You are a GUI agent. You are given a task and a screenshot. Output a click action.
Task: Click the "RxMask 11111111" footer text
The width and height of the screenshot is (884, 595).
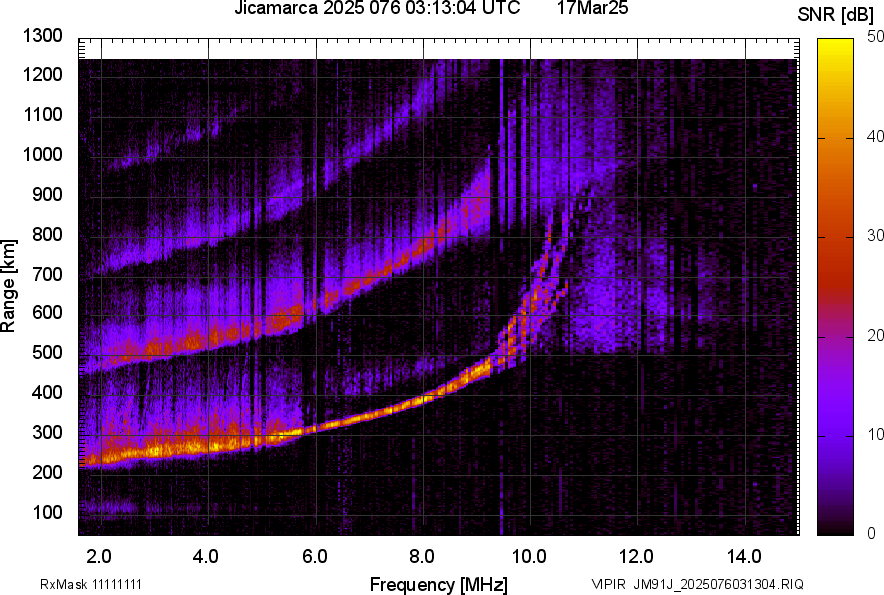tap(91, 584)
